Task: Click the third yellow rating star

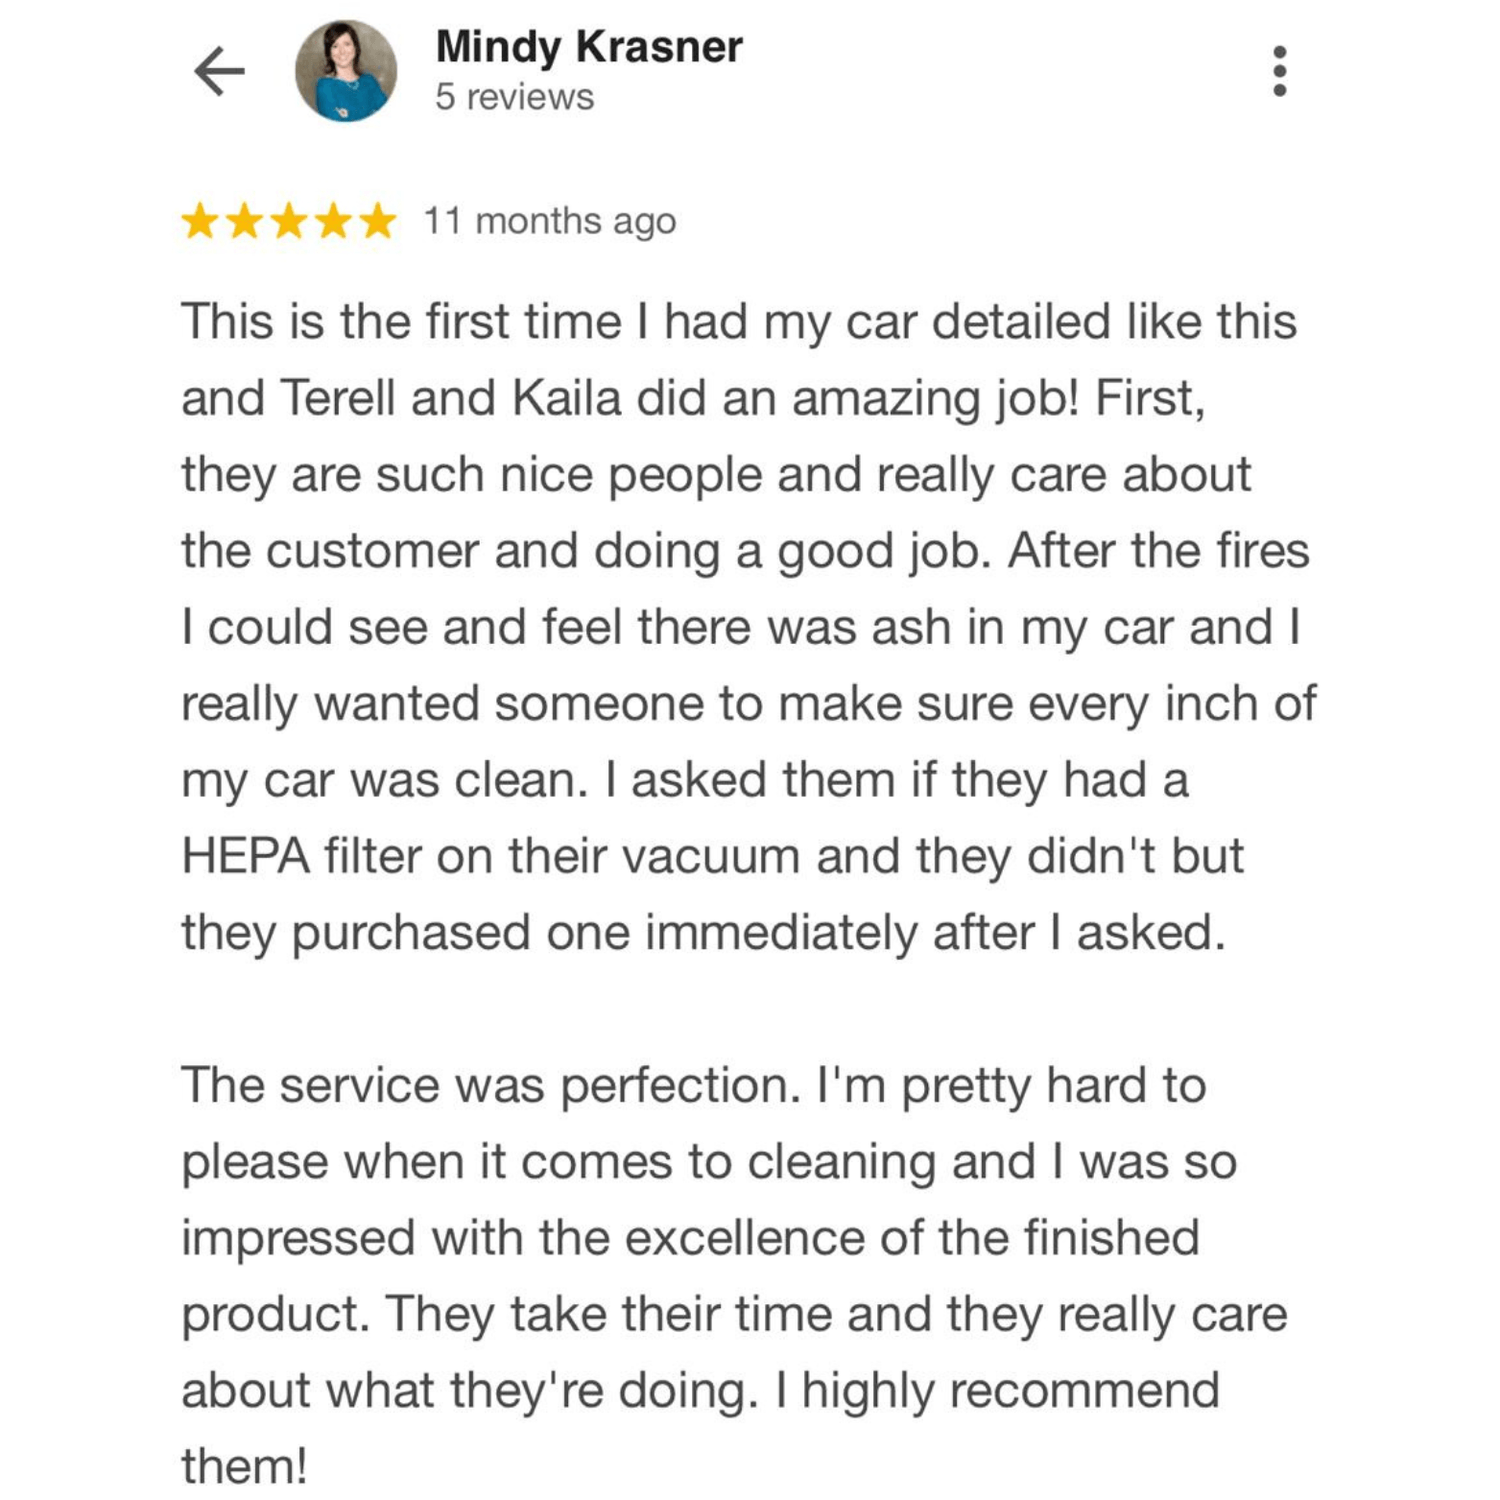Action: point(289,221)
